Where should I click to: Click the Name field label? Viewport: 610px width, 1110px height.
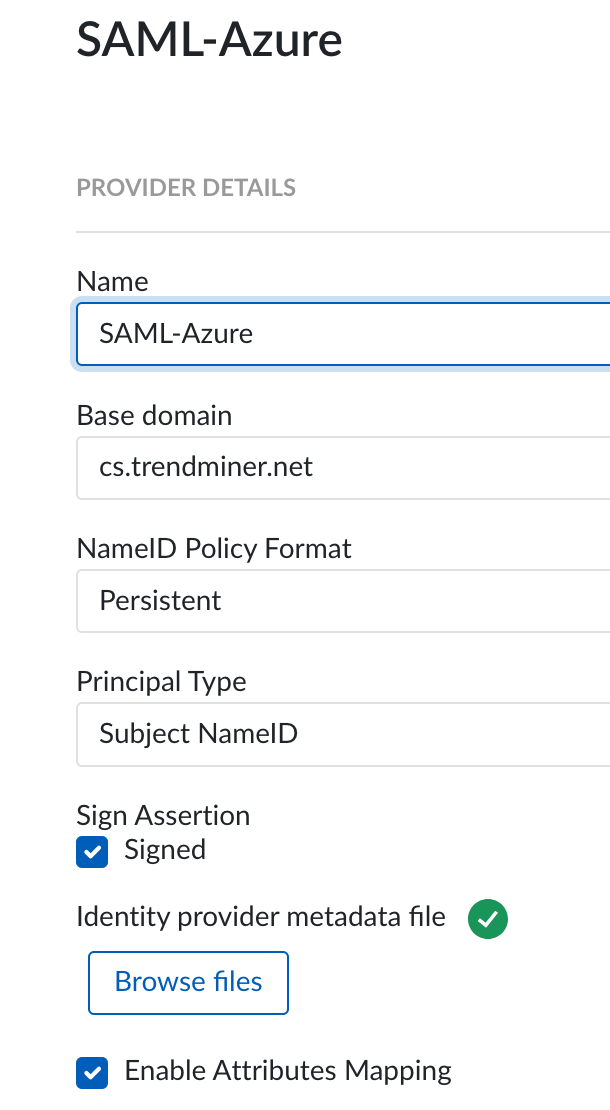click(x=112, y=281)
